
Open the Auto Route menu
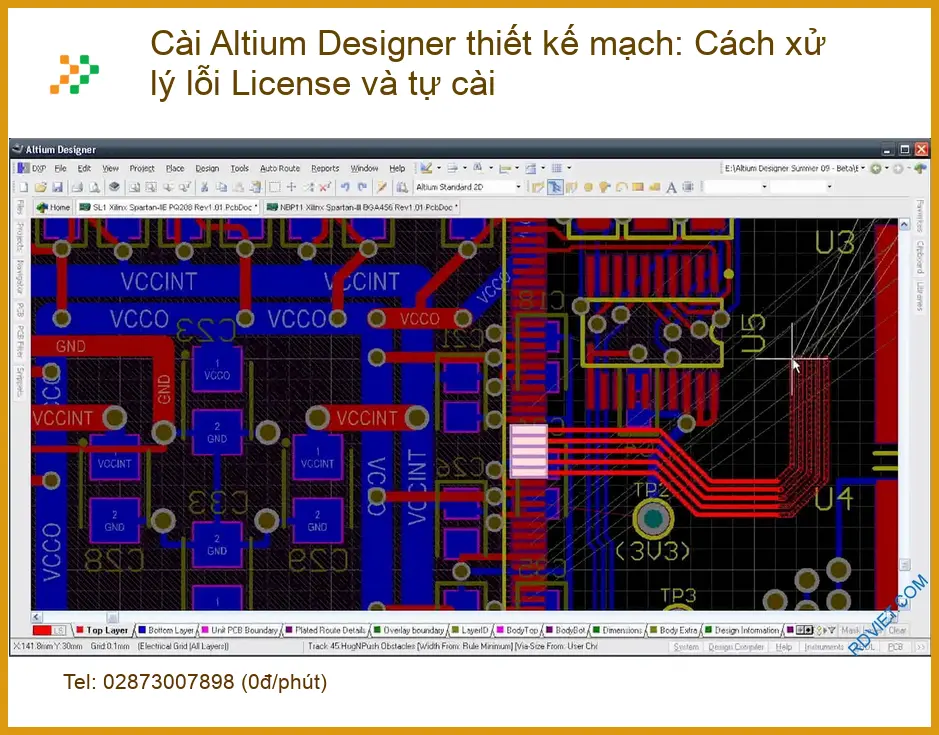click(280, 169)
